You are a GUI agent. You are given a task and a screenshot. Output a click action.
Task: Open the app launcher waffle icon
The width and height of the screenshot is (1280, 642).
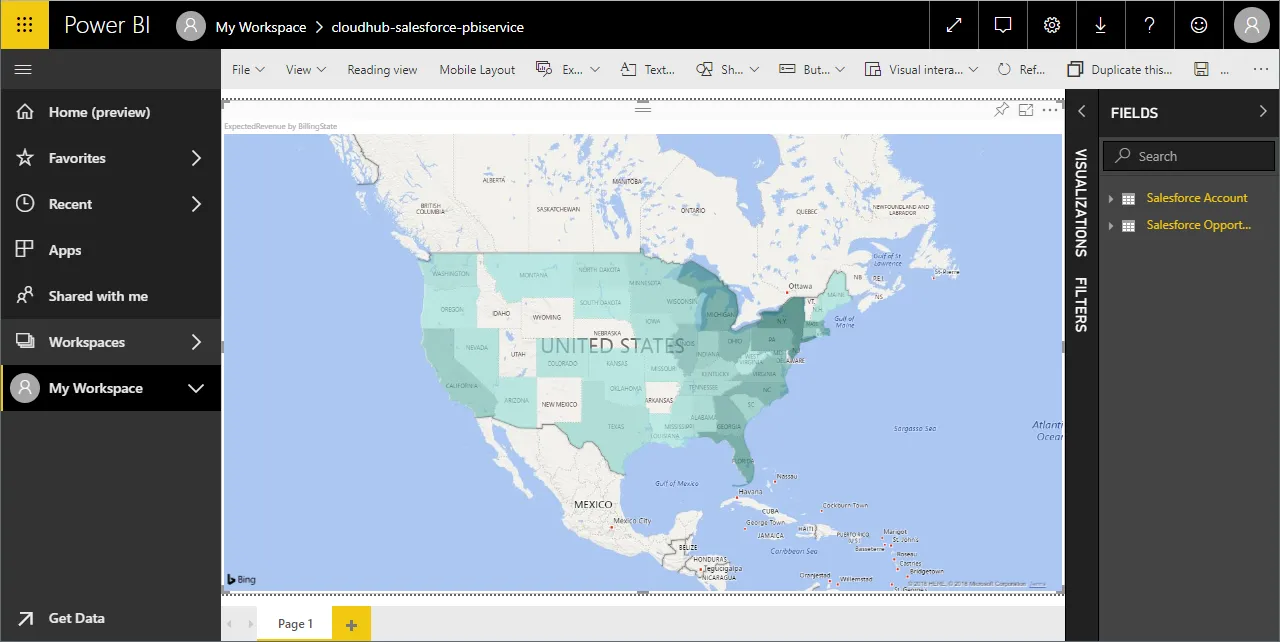pos(25,25)
